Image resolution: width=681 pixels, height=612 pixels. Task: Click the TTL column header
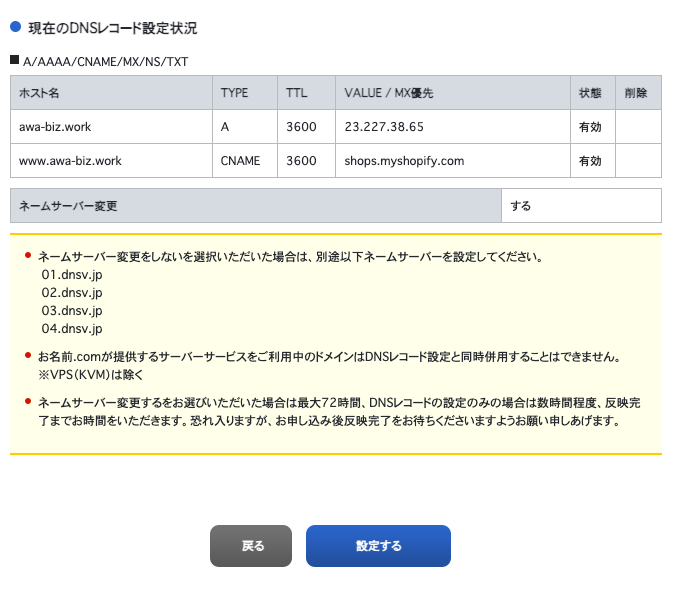(x=306, y=93)
